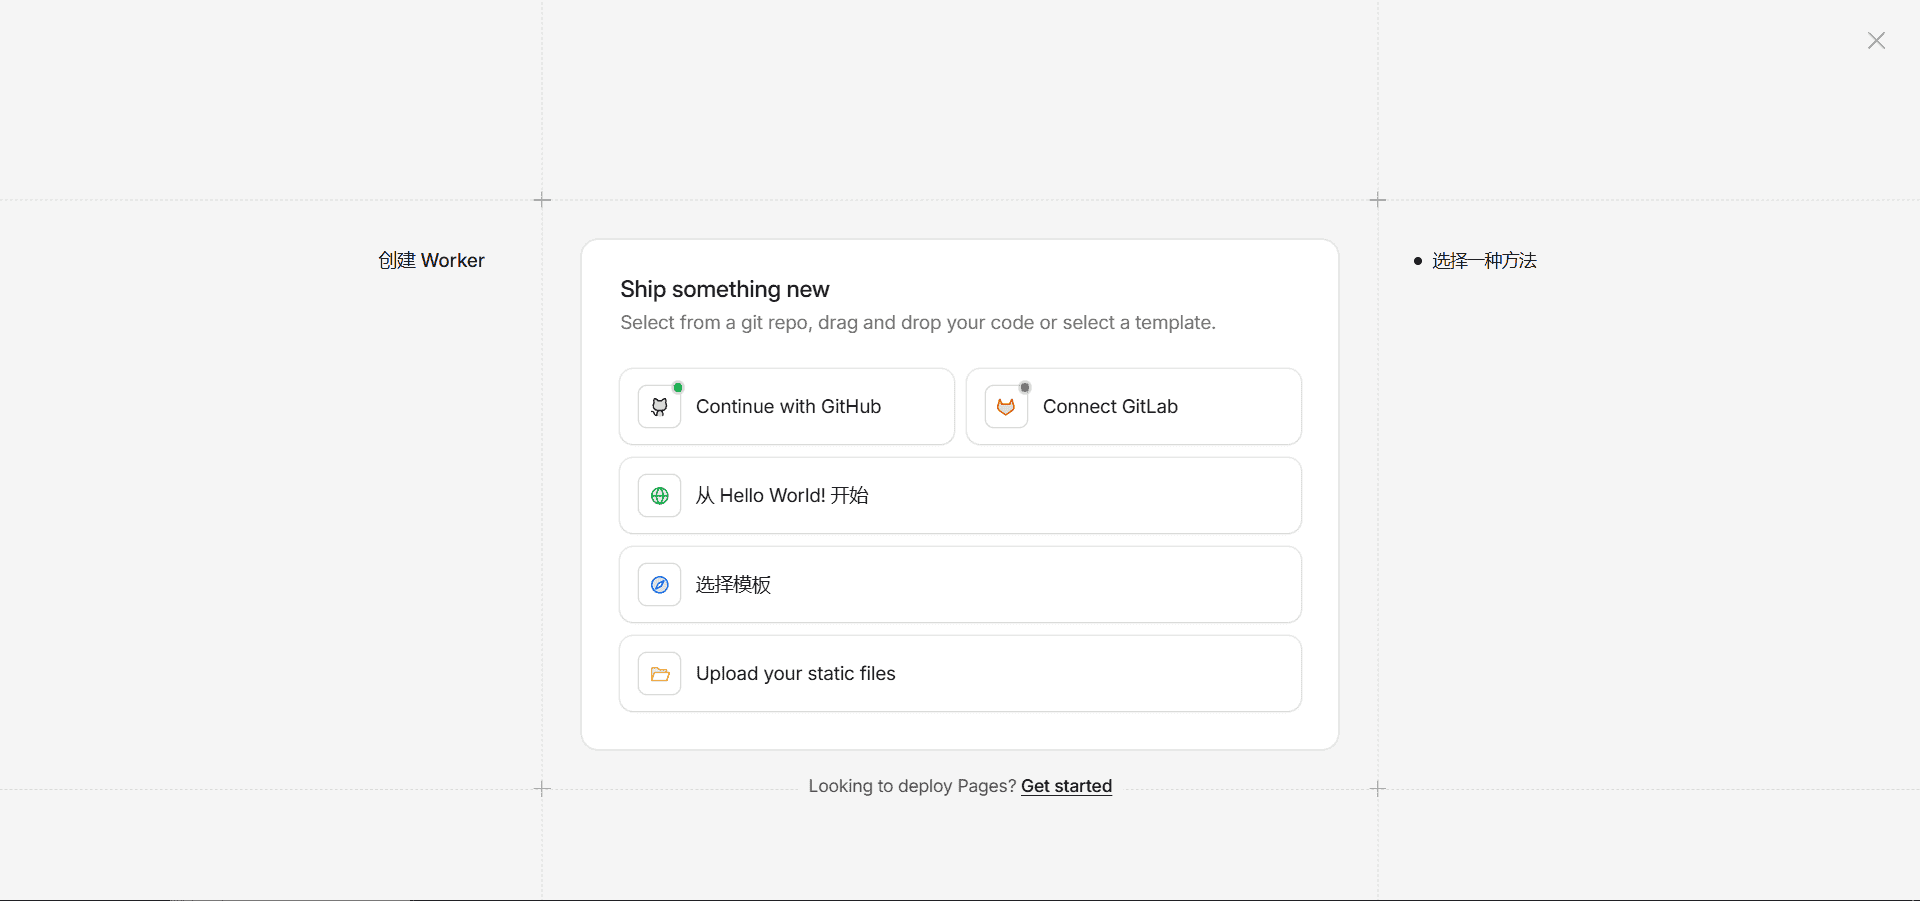The image size is (1920, 901).
Task: Click the bullet beside 选择一种方法
Action: [1418, 261]
